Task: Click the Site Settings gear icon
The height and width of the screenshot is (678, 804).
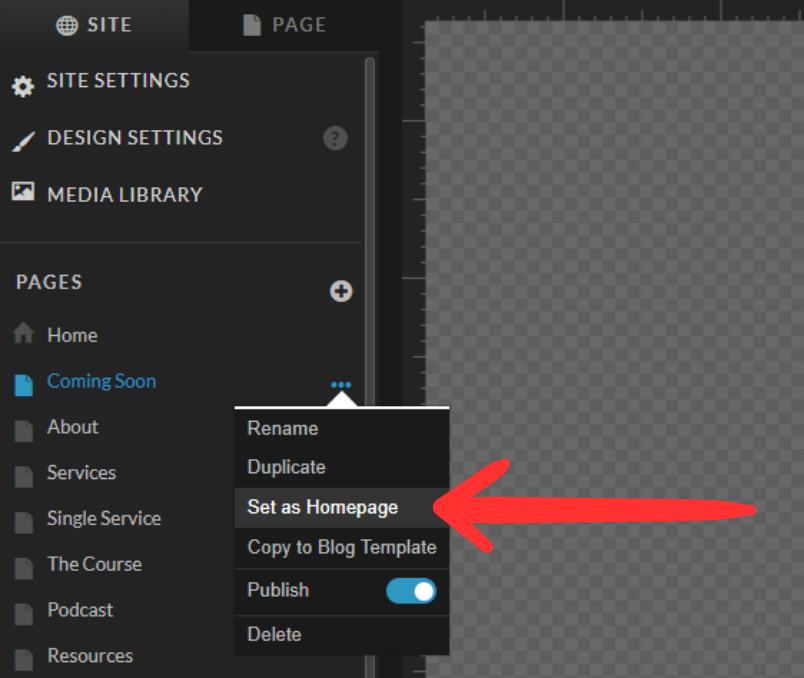Action: tap(23, 86)
